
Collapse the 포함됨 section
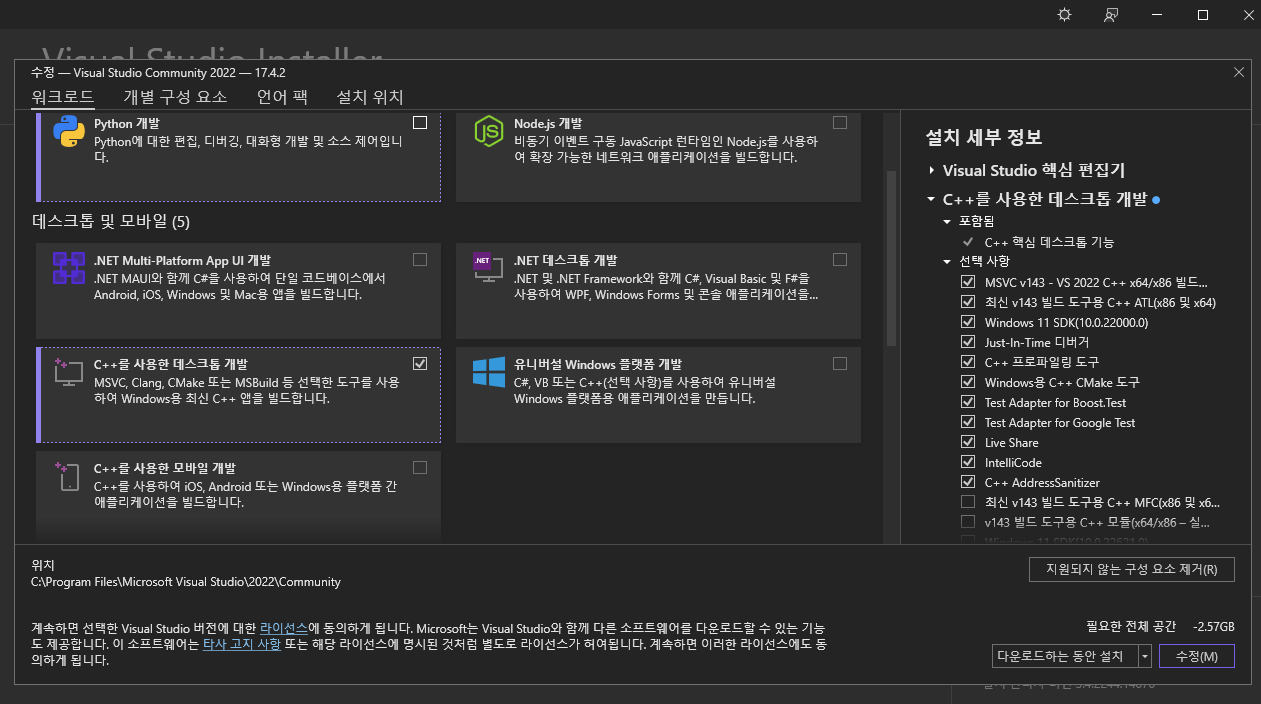[947, 221]
